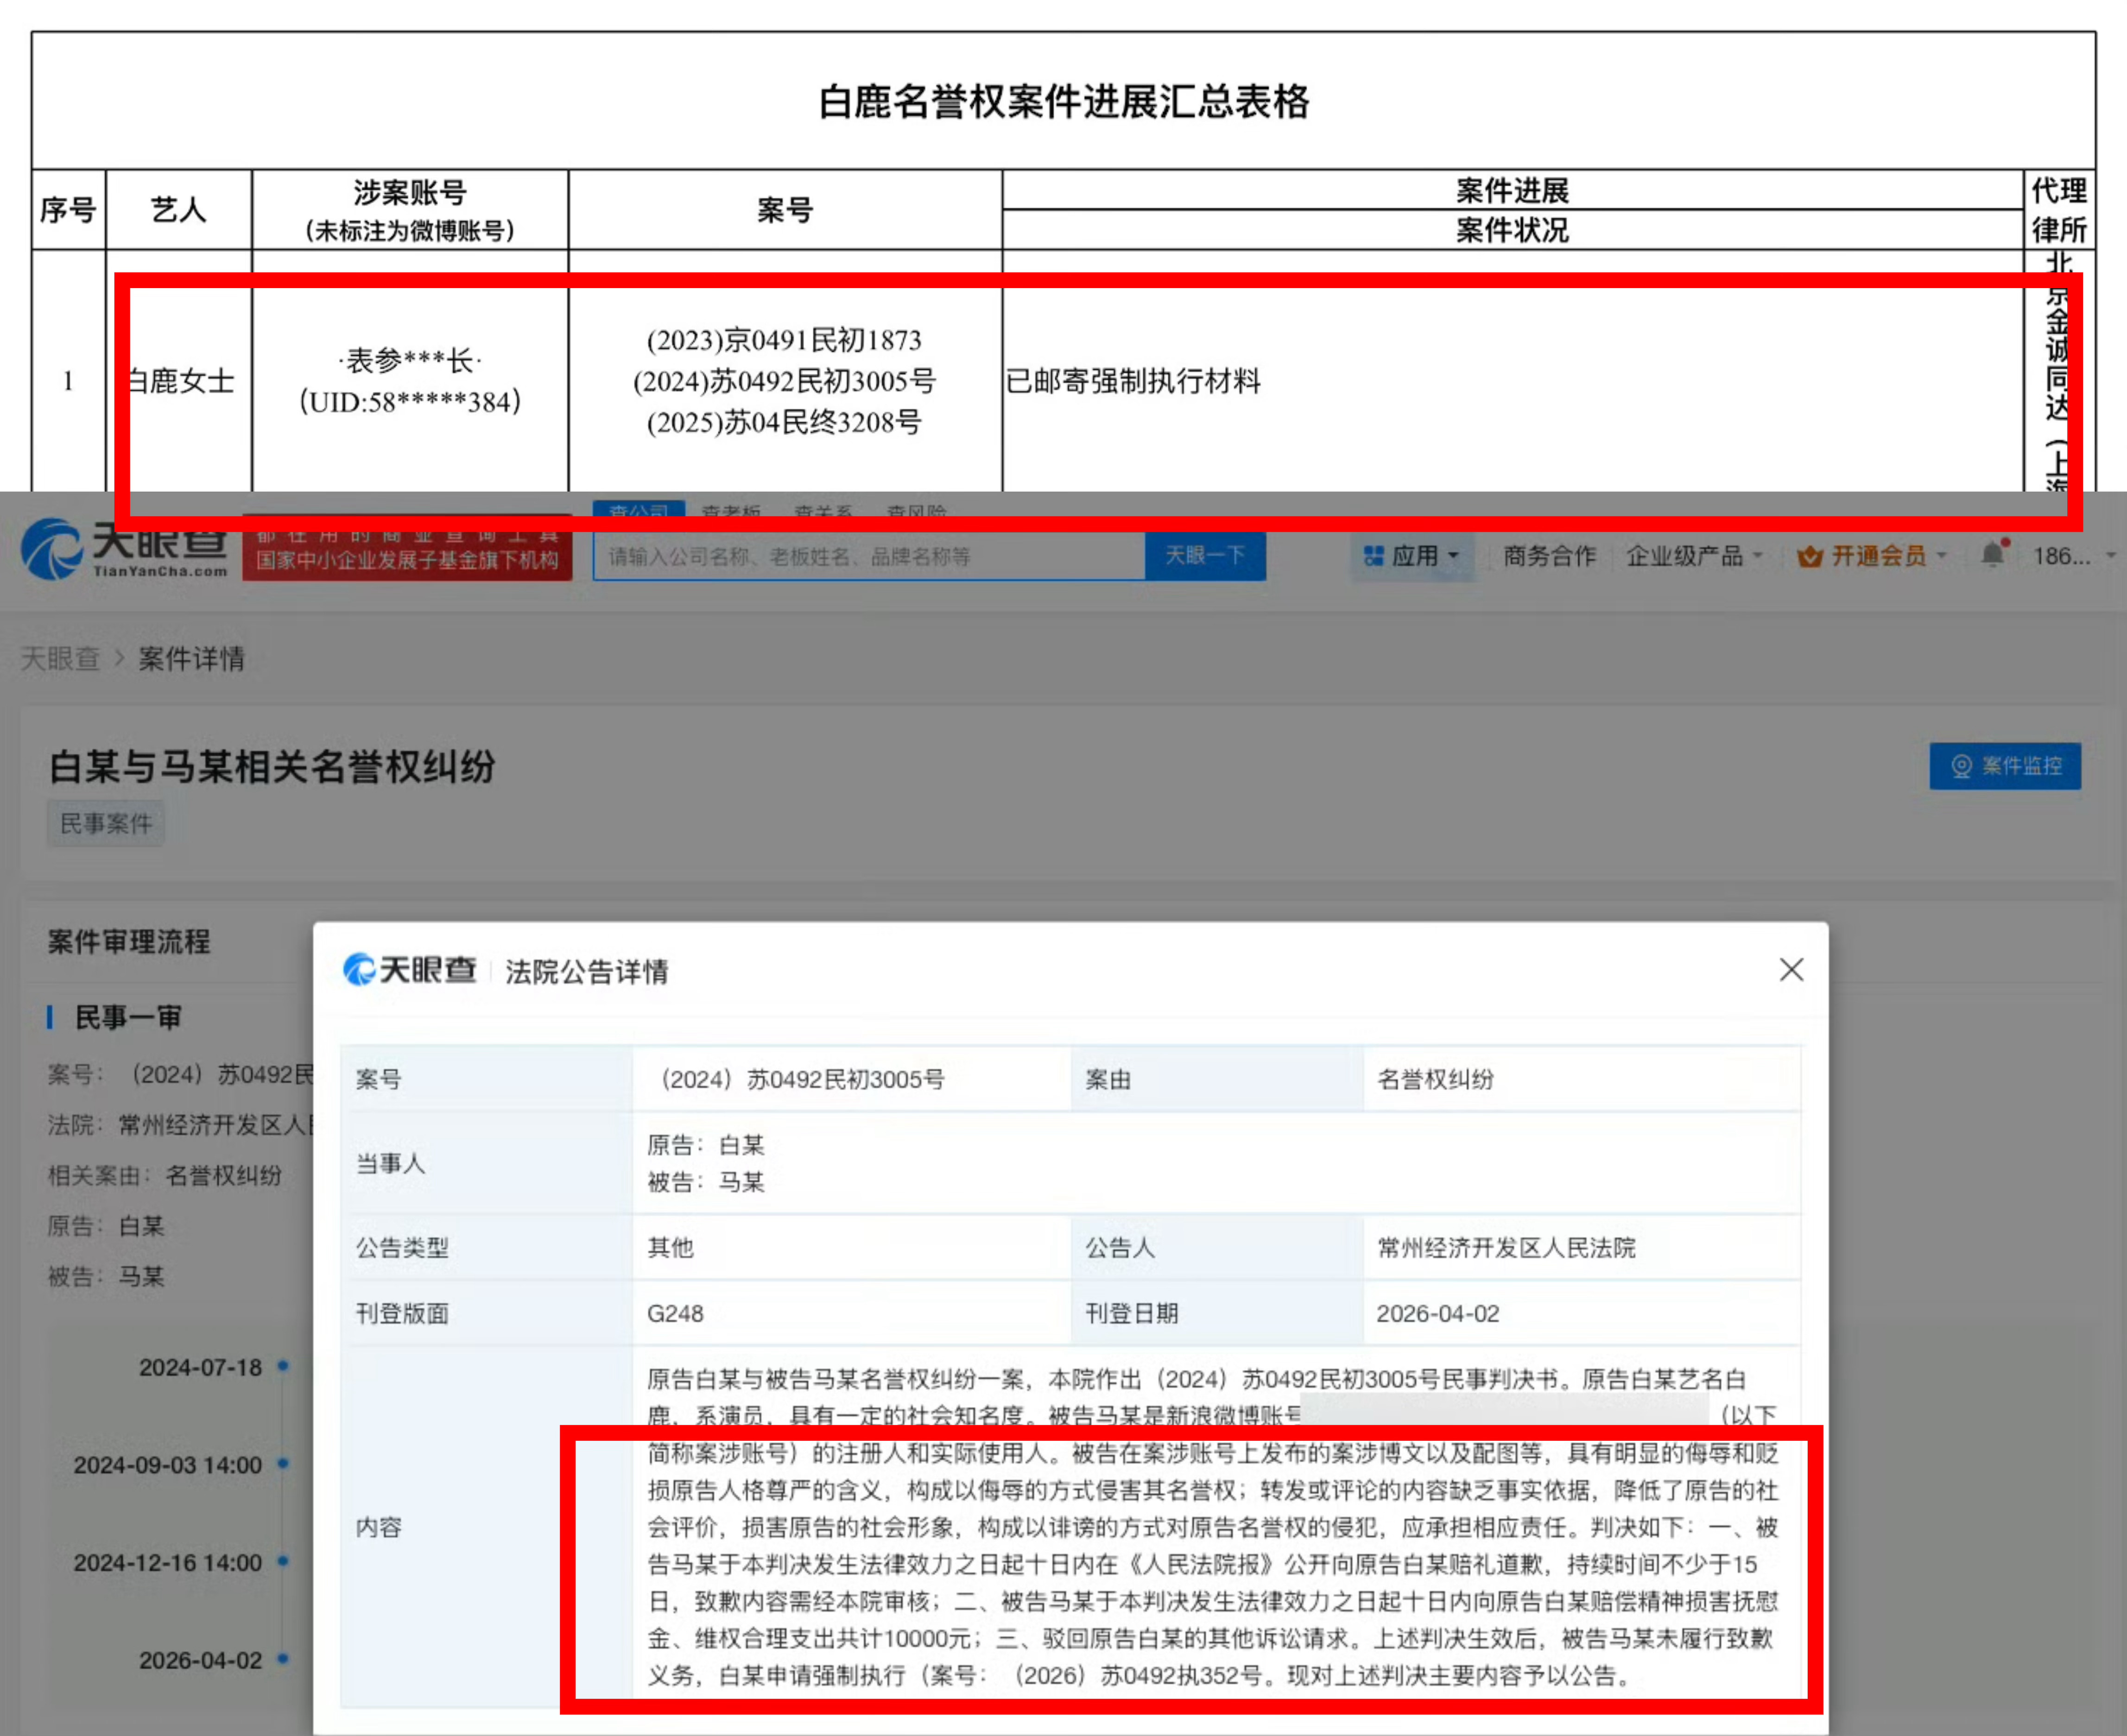Click the 应用 grid icon
Viewport: 2127px width, 1736px height.
[1374, 556]
